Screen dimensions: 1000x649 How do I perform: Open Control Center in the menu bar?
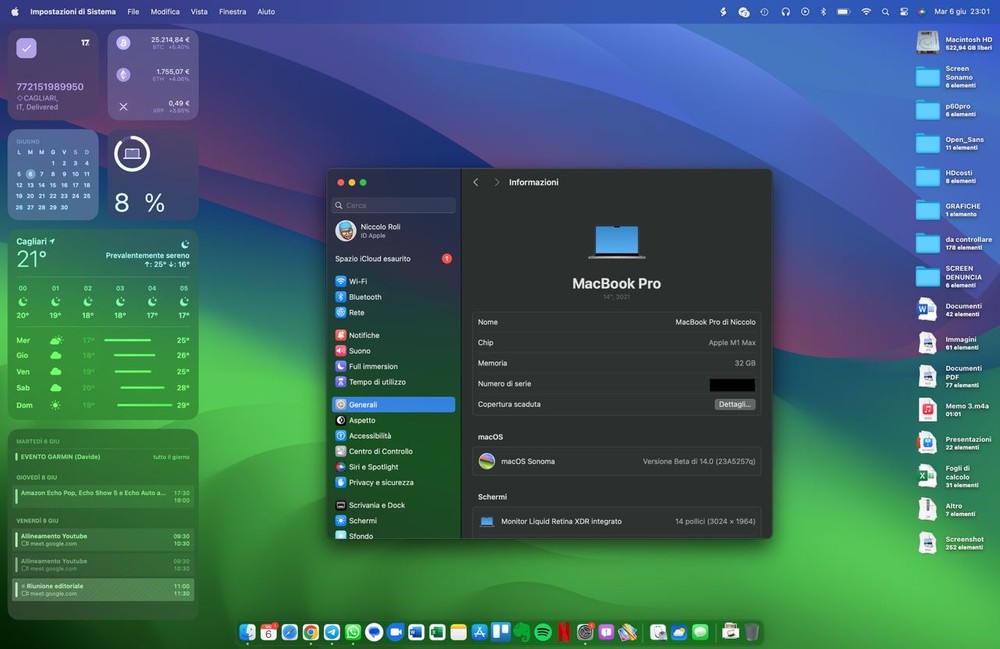click(904, 11)
